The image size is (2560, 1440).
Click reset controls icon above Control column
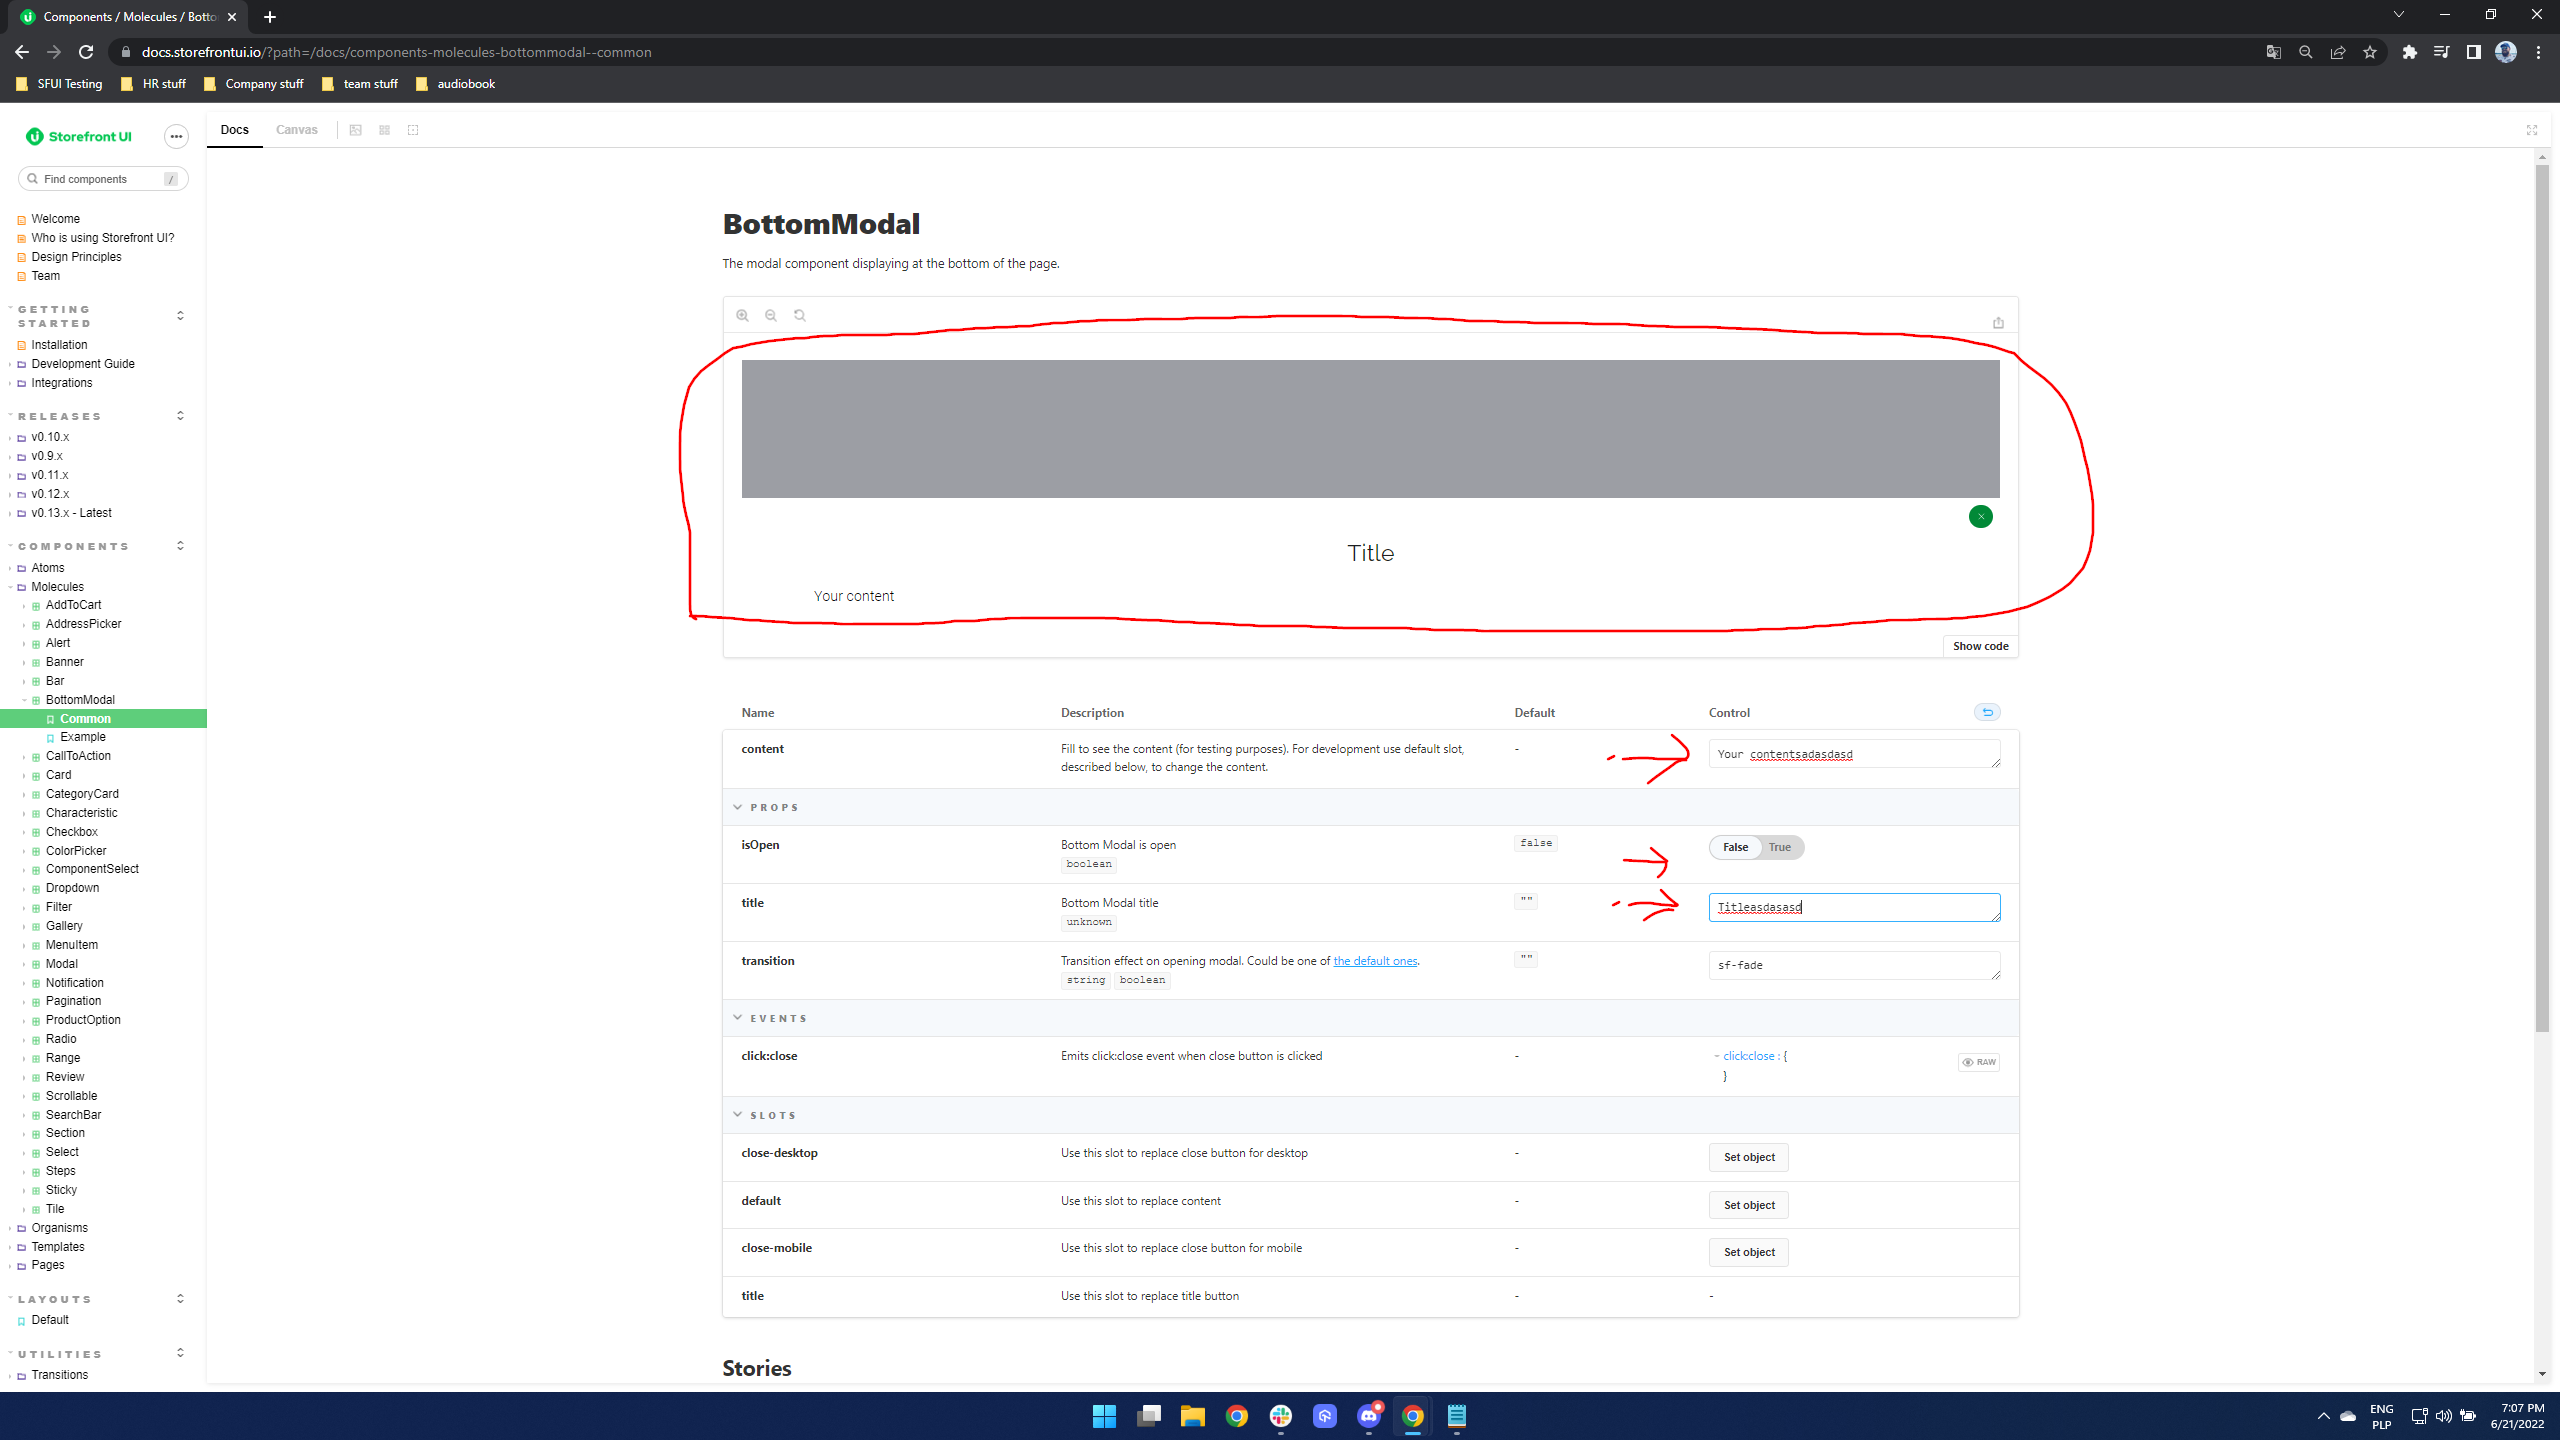click(x=1987, y=712)
